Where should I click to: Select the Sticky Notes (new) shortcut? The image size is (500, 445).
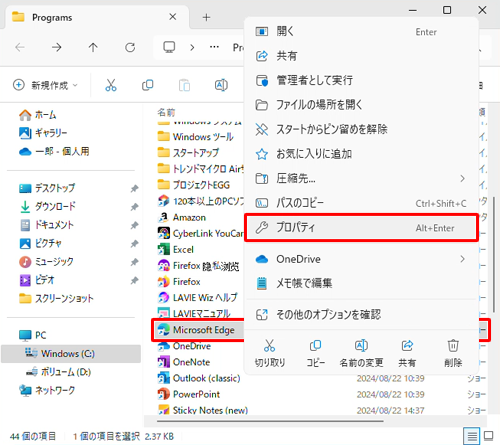coord(203,410)
